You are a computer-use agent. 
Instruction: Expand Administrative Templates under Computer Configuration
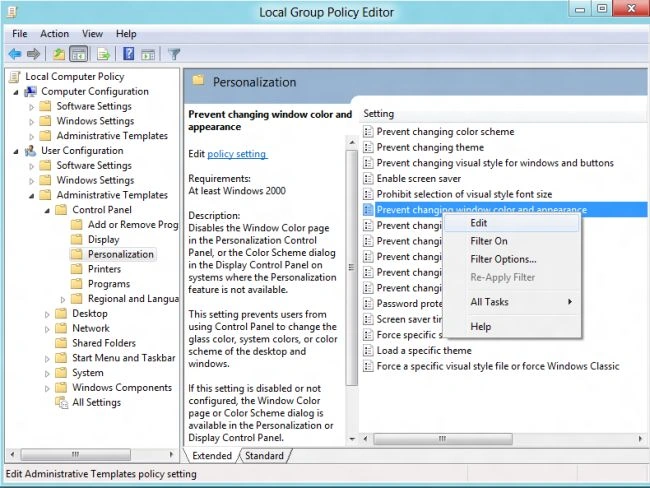coord(32,136)
